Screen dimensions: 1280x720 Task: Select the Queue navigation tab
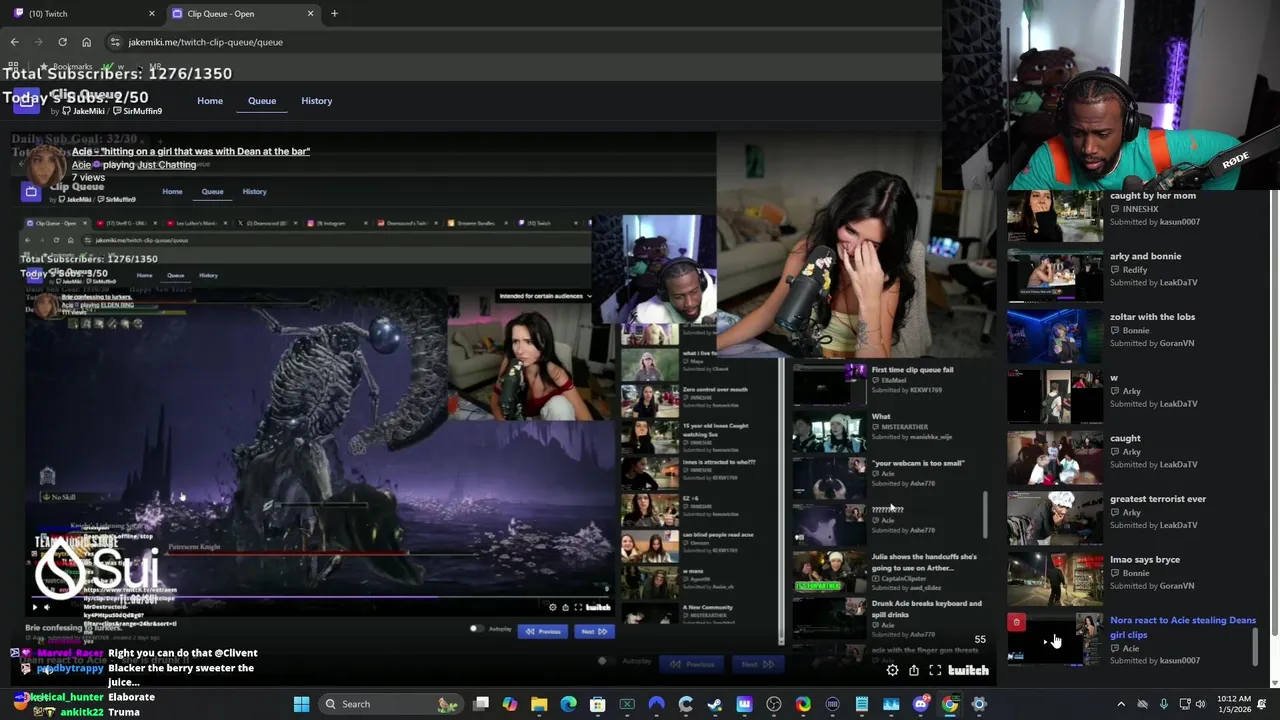(262, 101)
